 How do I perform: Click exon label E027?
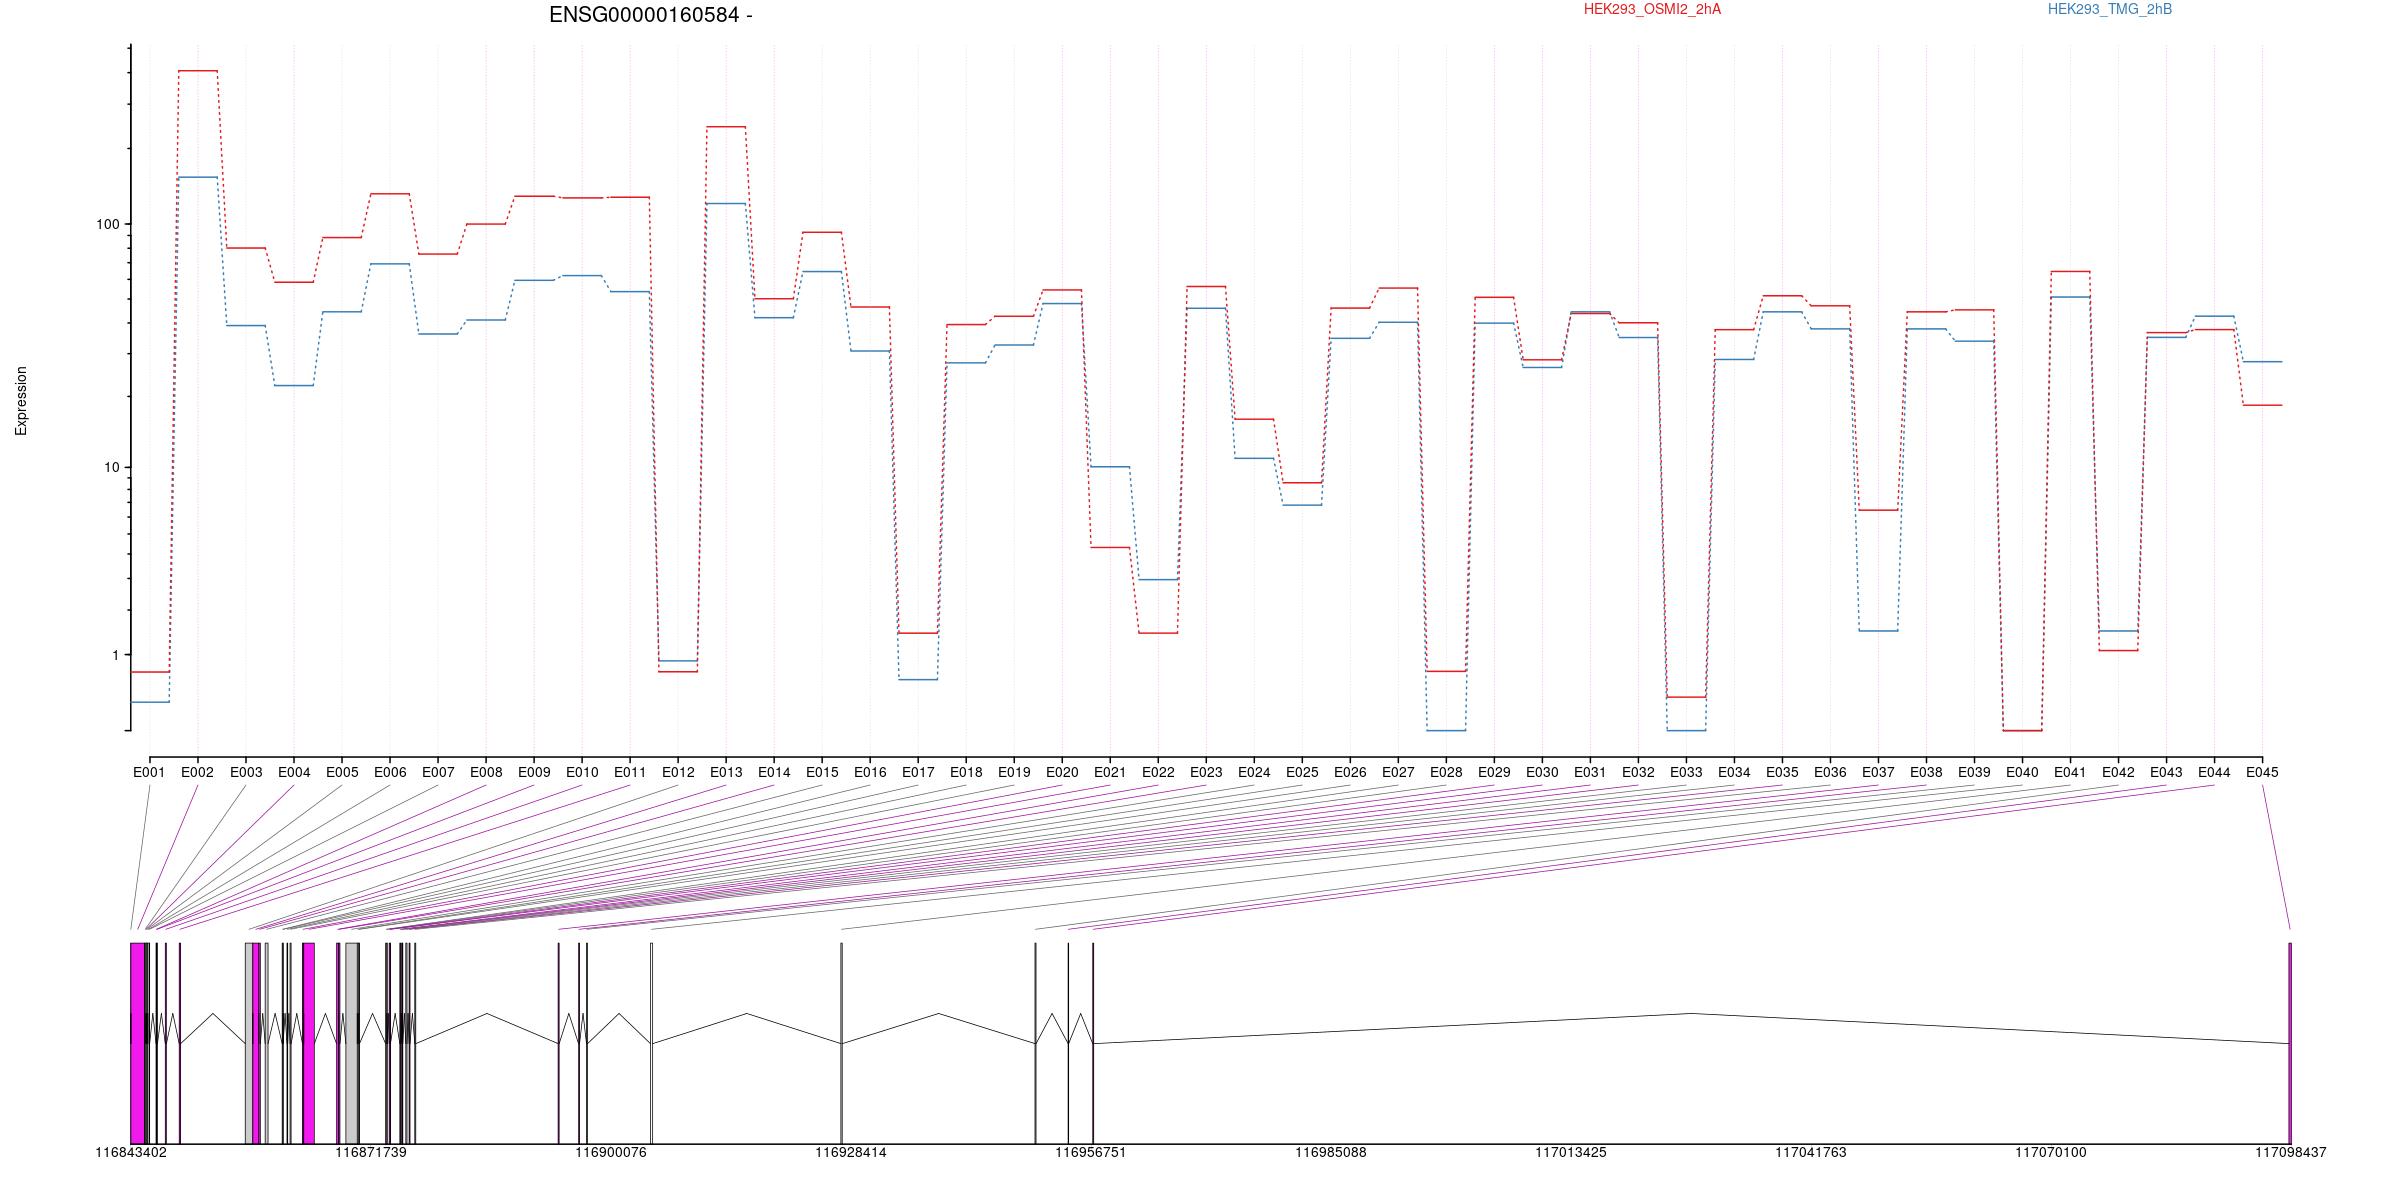click(1398, 772)
